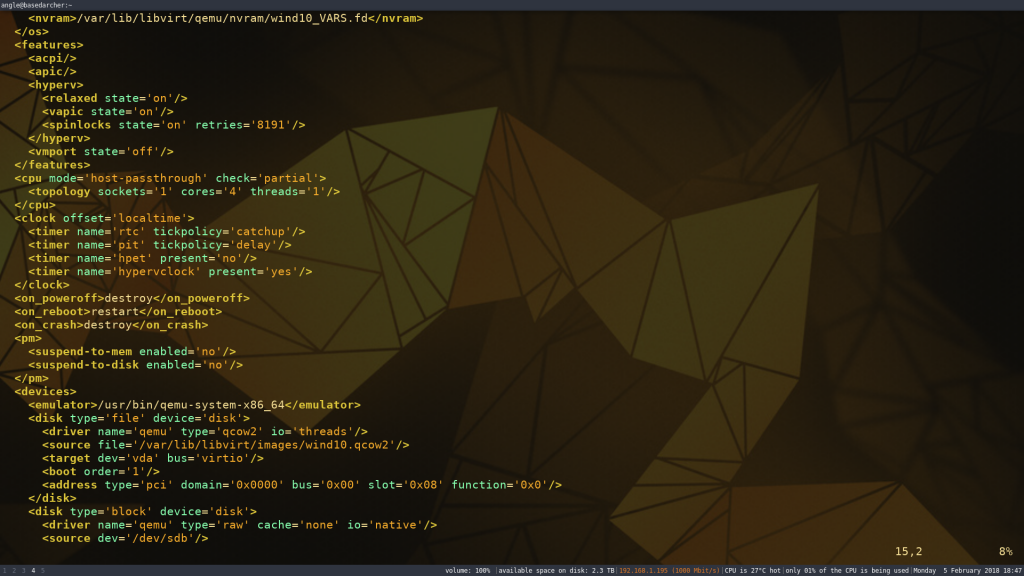Click the volume: 100% status indicator
1024x576 pixels.
pyautogui.click(x=467, y=571)
